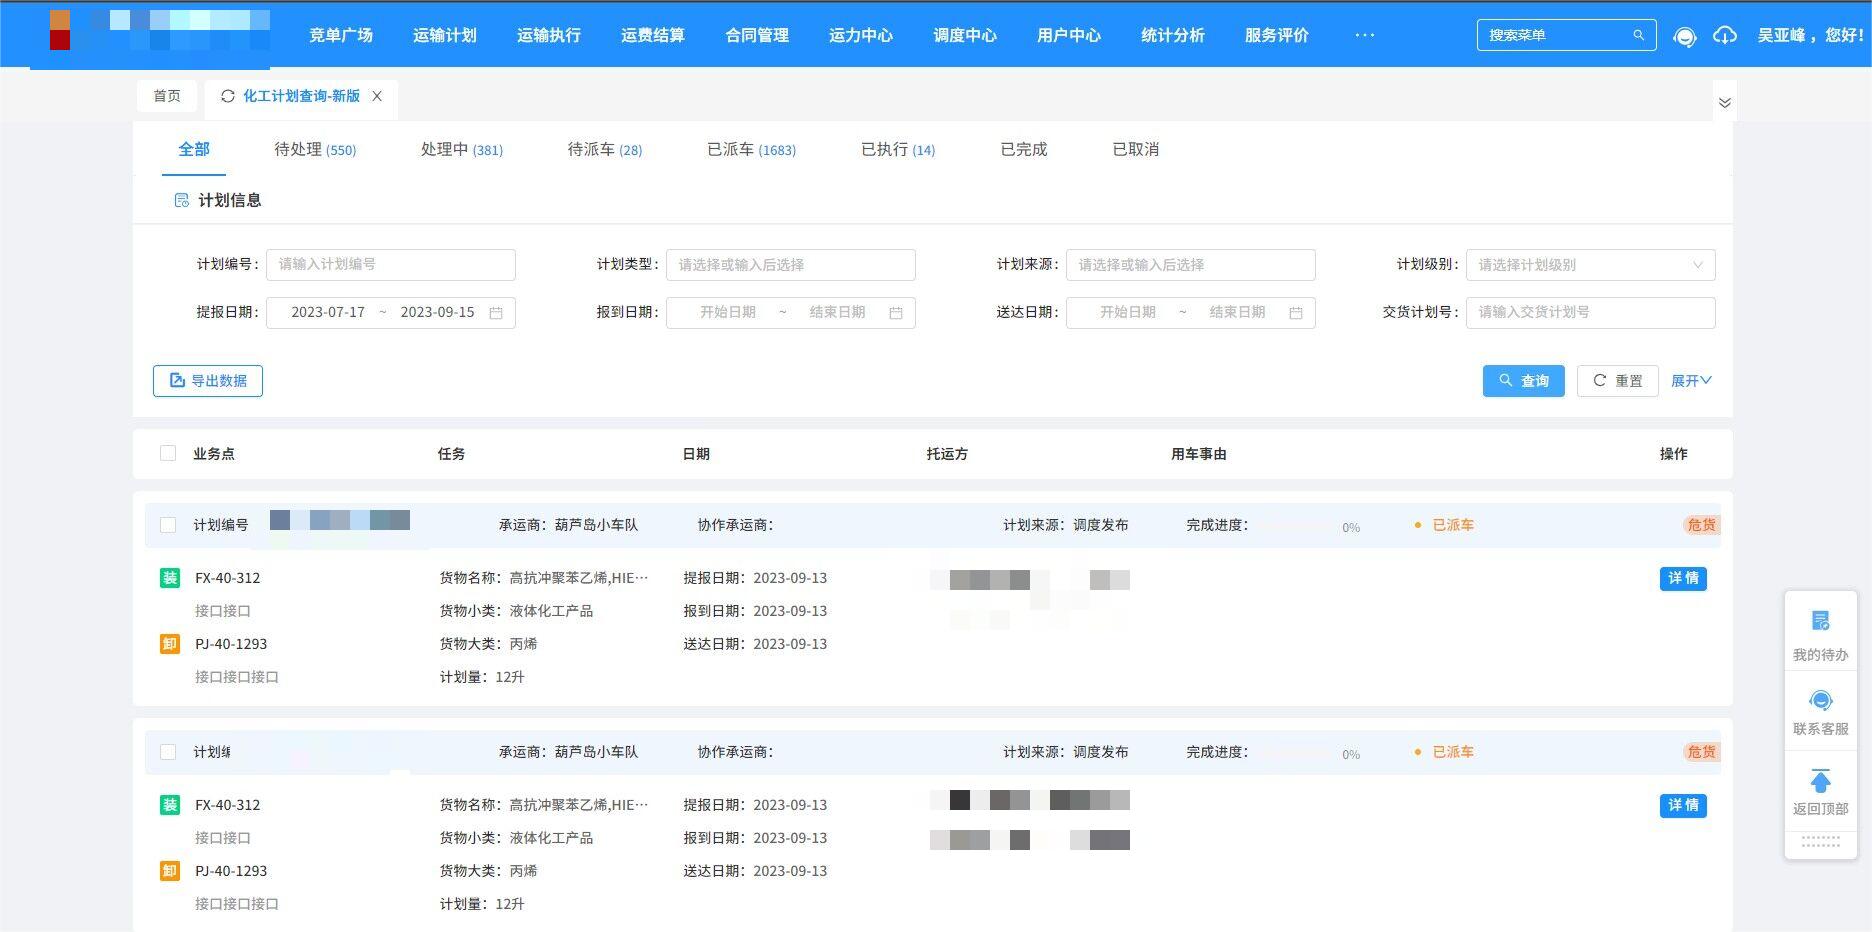The image size is (1872, 932).
Task: Open the 计划来源 select field
Action: pyautogui.click(x=1190, y=265)
